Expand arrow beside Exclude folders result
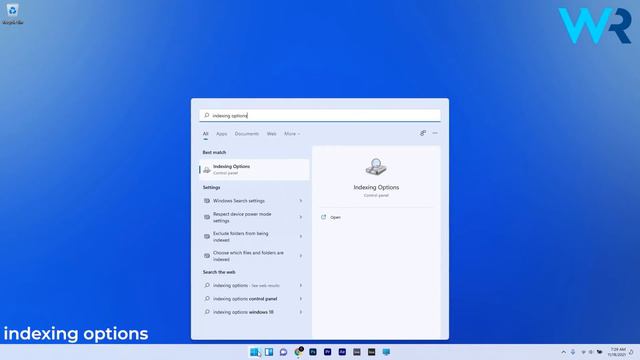Screen dimensions: 640x360 (301, 236)
